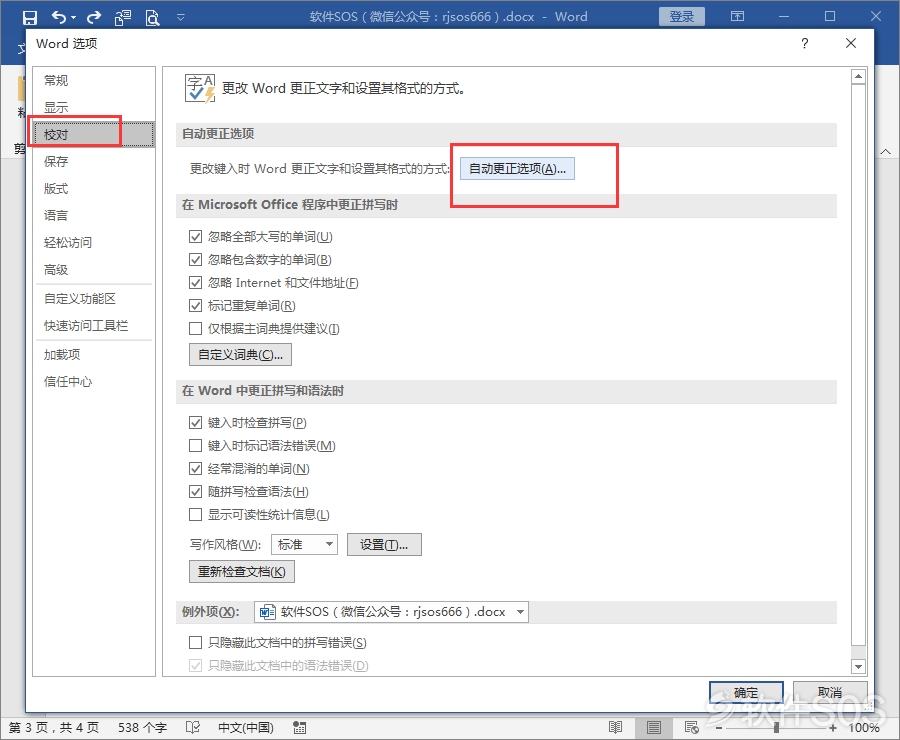Toggle 随拼写检查语法 checkbox
900x740 pixels.
[196, 491]
